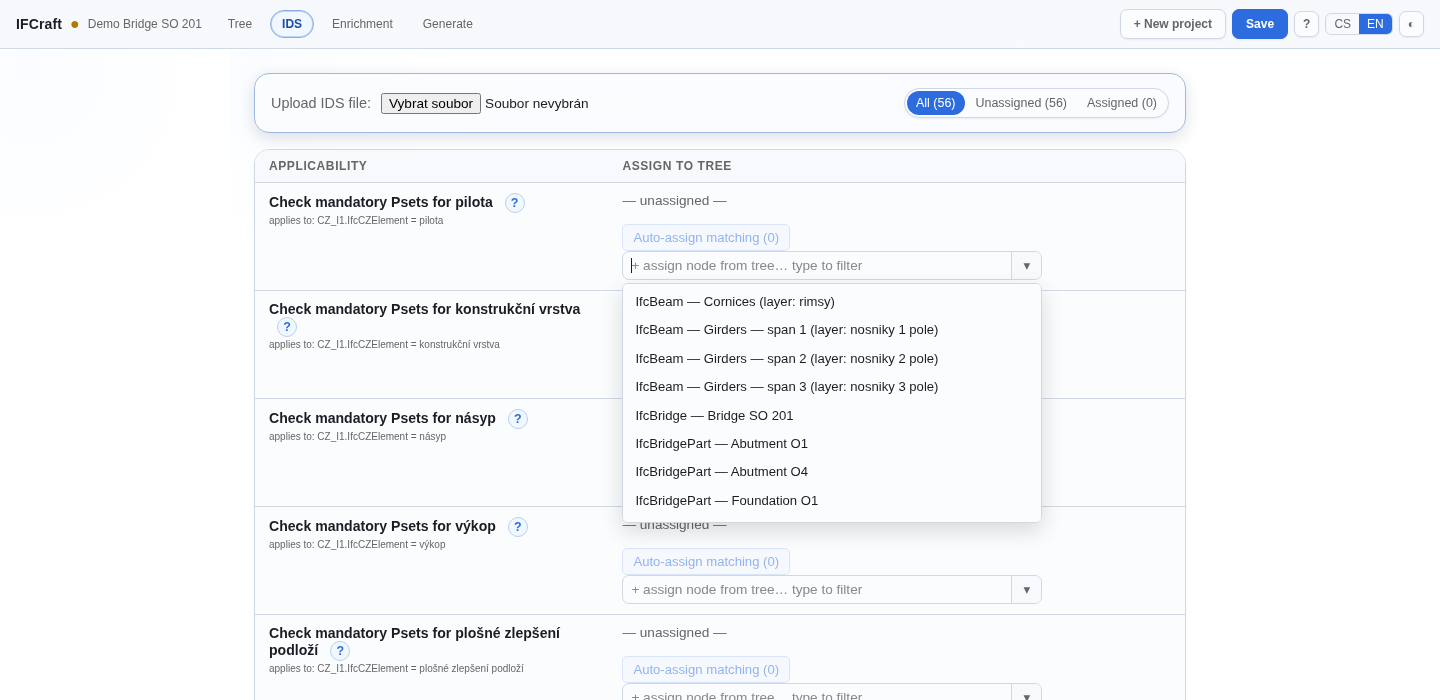1440x700 pixels.
Task: Choose IfcBridgePart — Abutment O4
Action: coord(832,472)
